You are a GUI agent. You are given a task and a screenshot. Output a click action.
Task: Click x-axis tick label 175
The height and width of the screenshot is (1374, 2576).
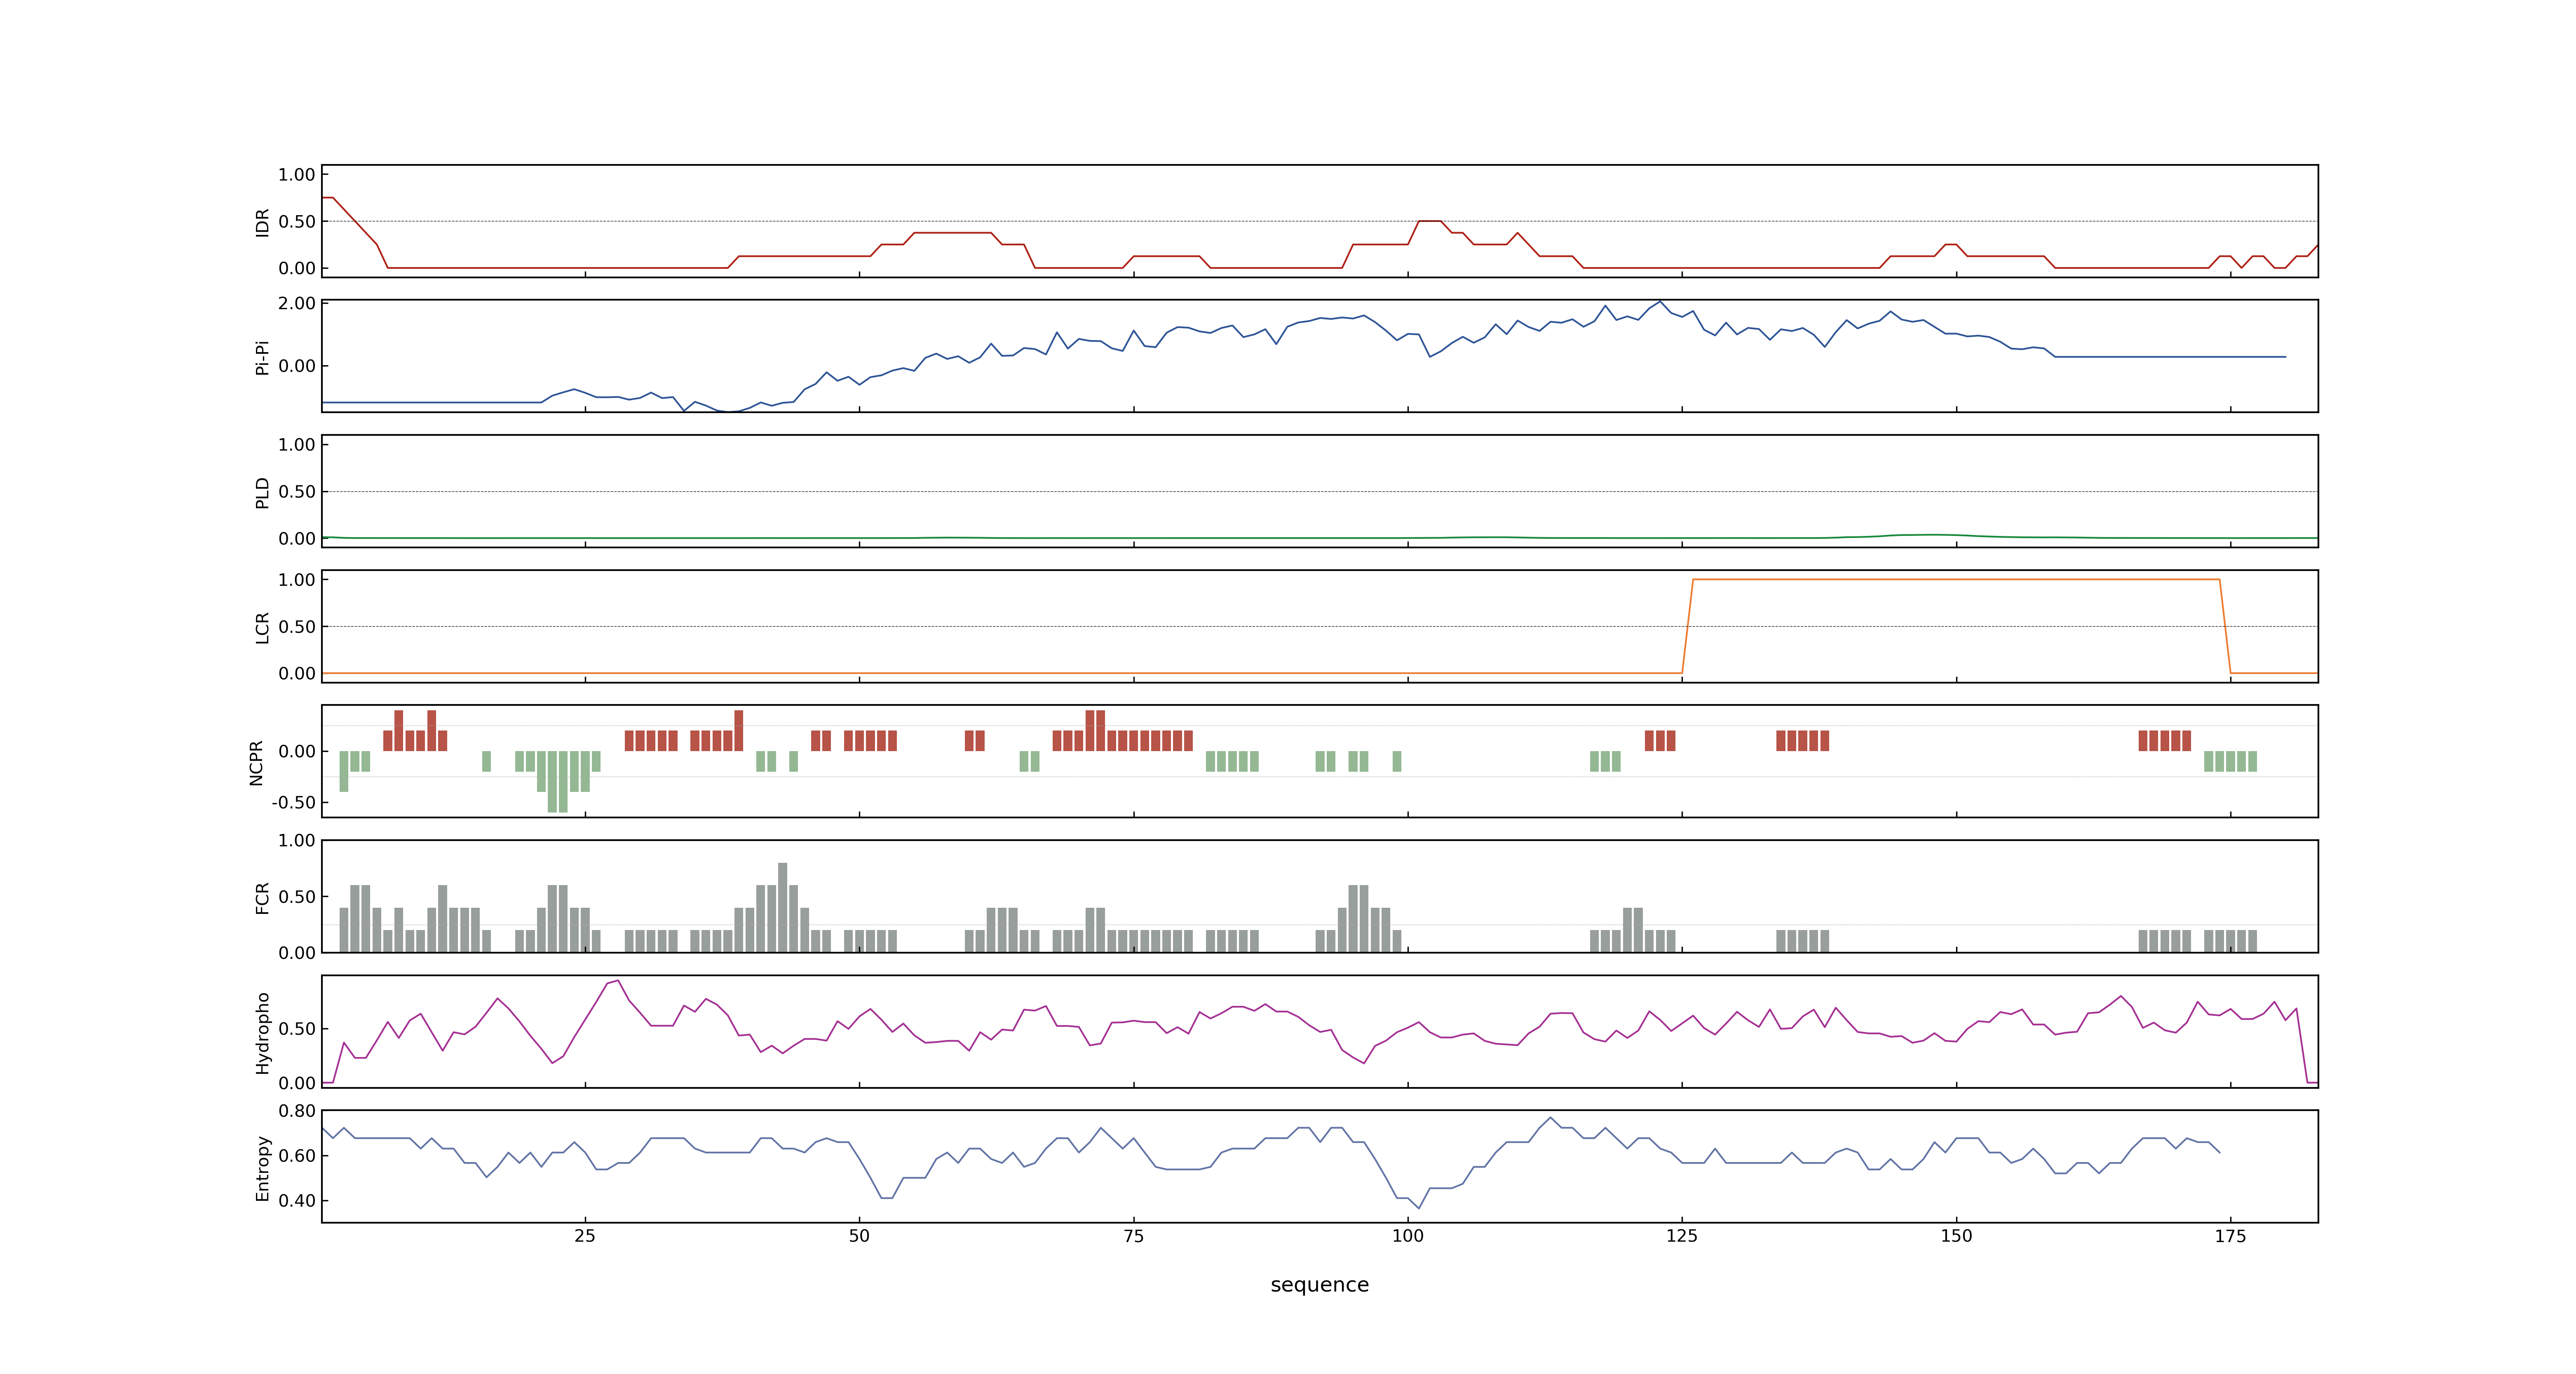point(2230,1236)
